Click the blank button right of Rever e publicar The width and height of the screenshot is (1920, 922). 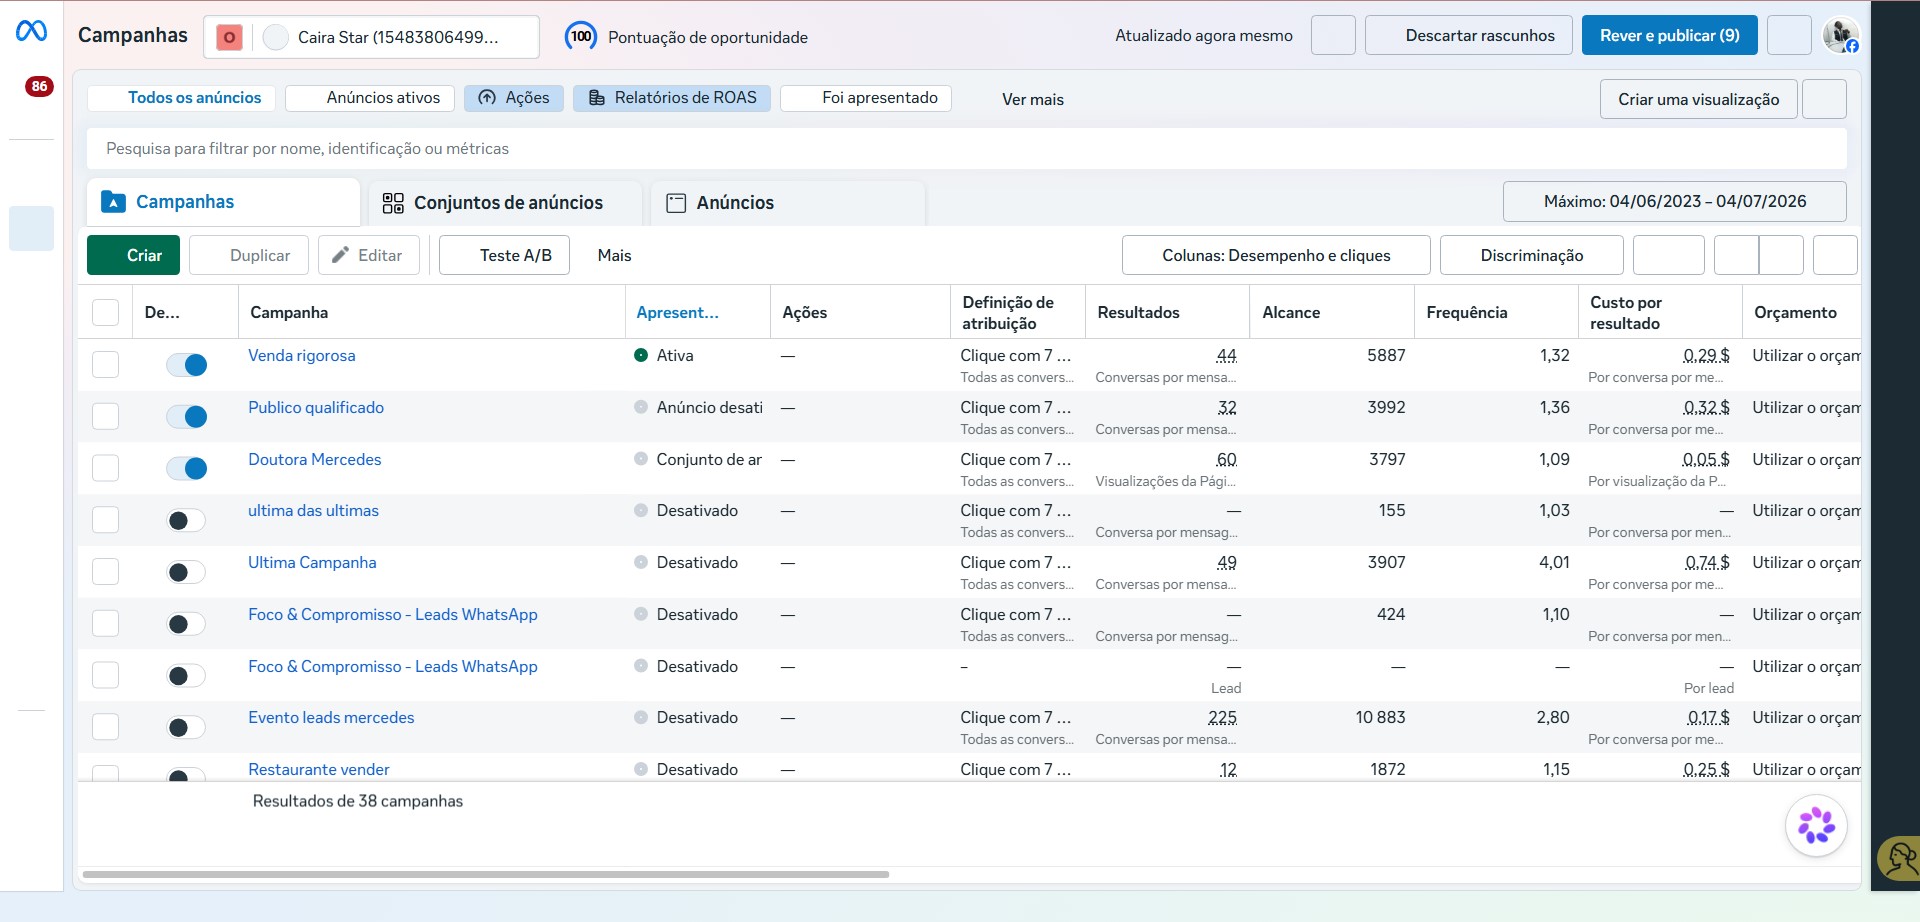(x=1789, y=35)
